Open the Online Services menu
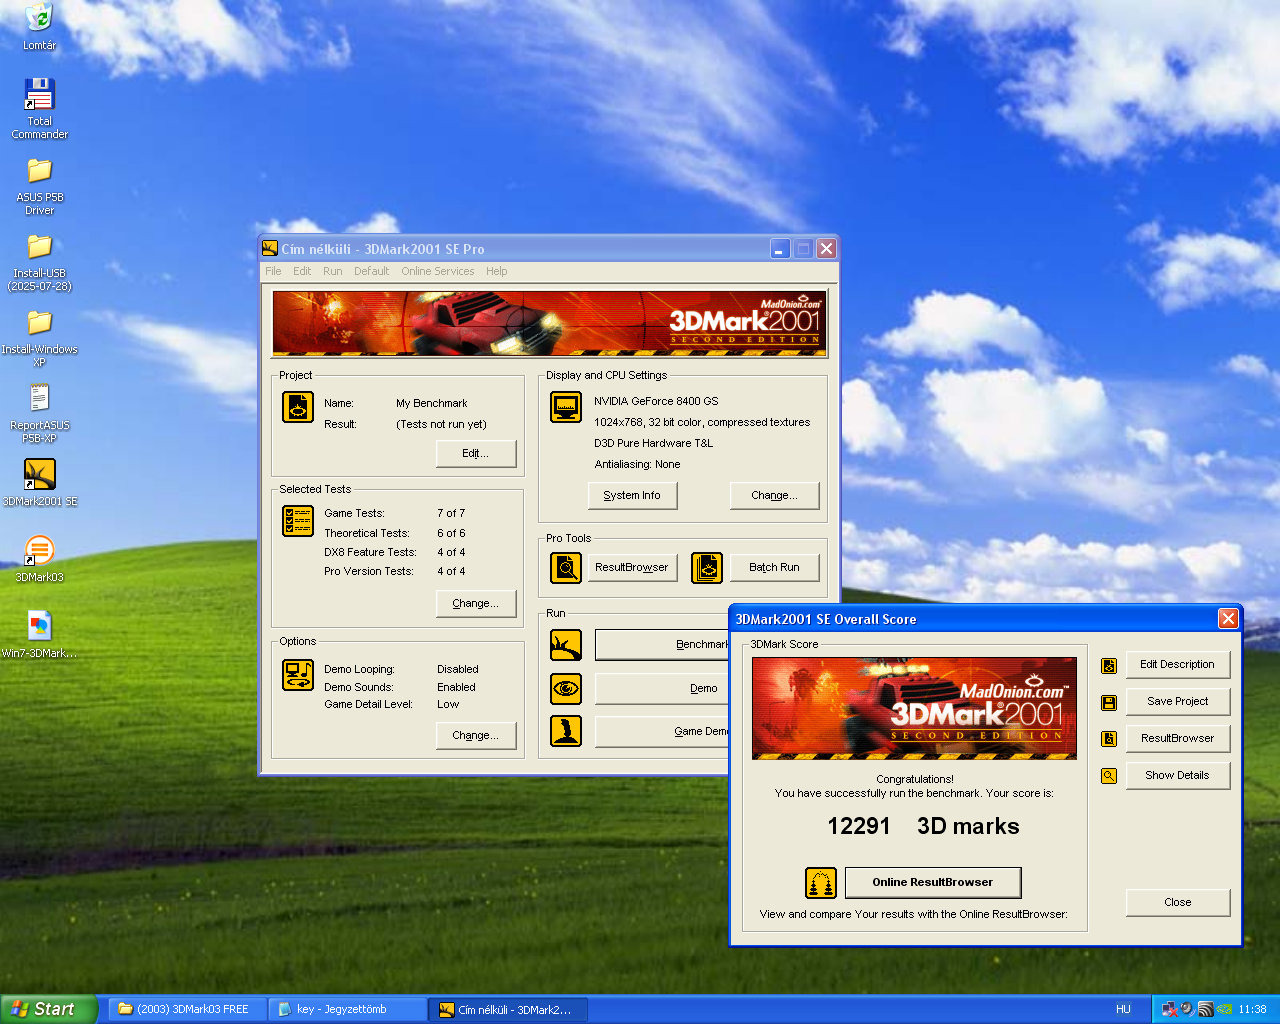The width and height of the screenshot is (1280, 1024). 438,271
